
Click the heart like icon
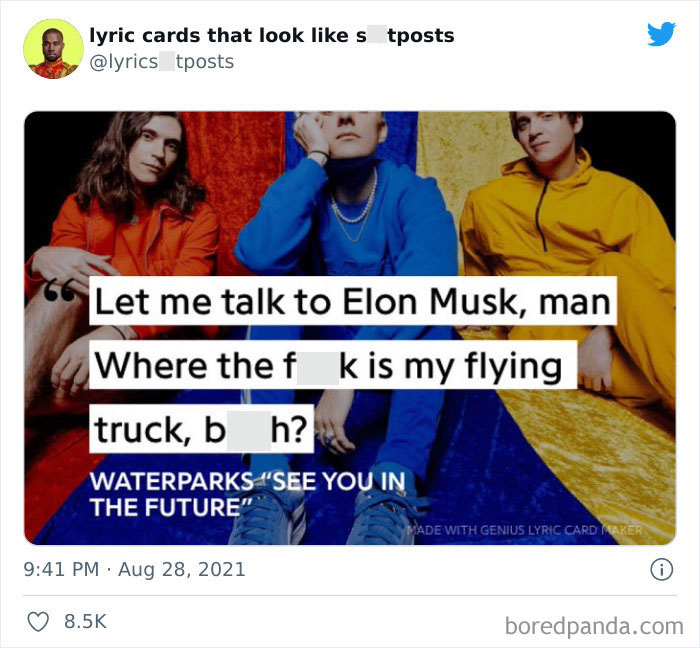[38, 621]
